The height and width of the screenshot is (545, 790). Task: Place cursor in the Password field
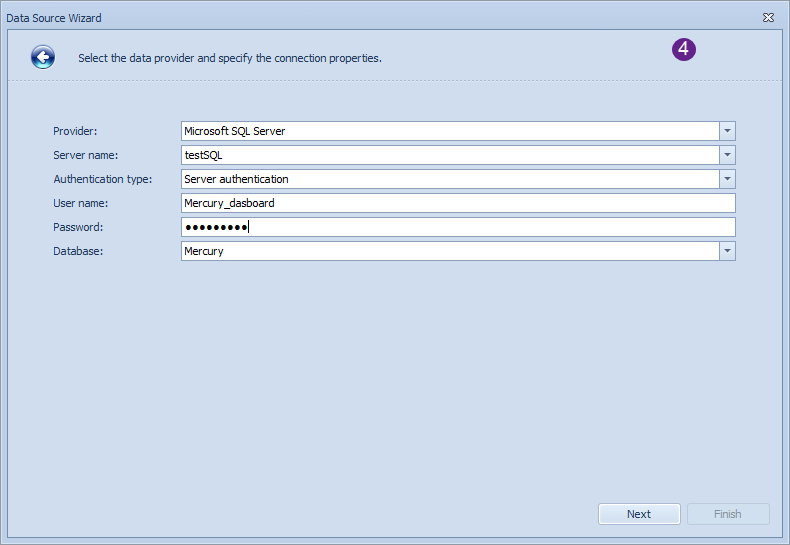[458, 227]
